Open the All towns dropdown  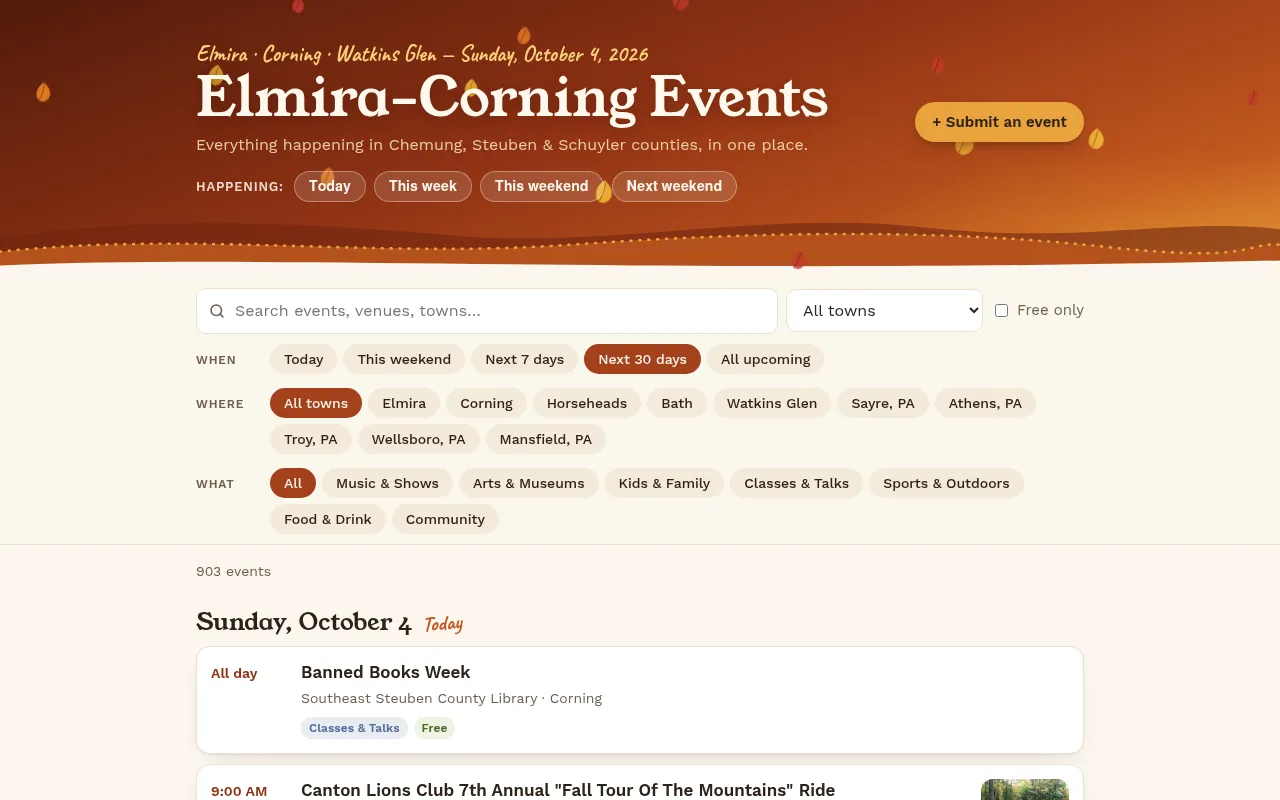tap(885, 311)
